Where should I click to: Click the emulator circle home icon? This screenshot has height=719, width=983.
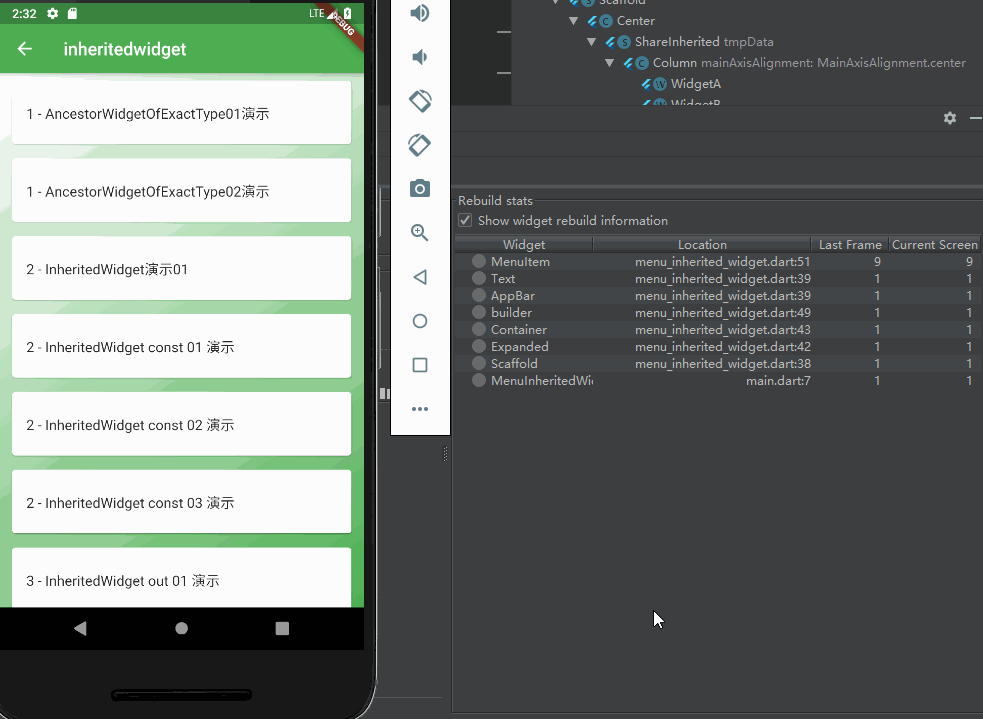[420, 321]
